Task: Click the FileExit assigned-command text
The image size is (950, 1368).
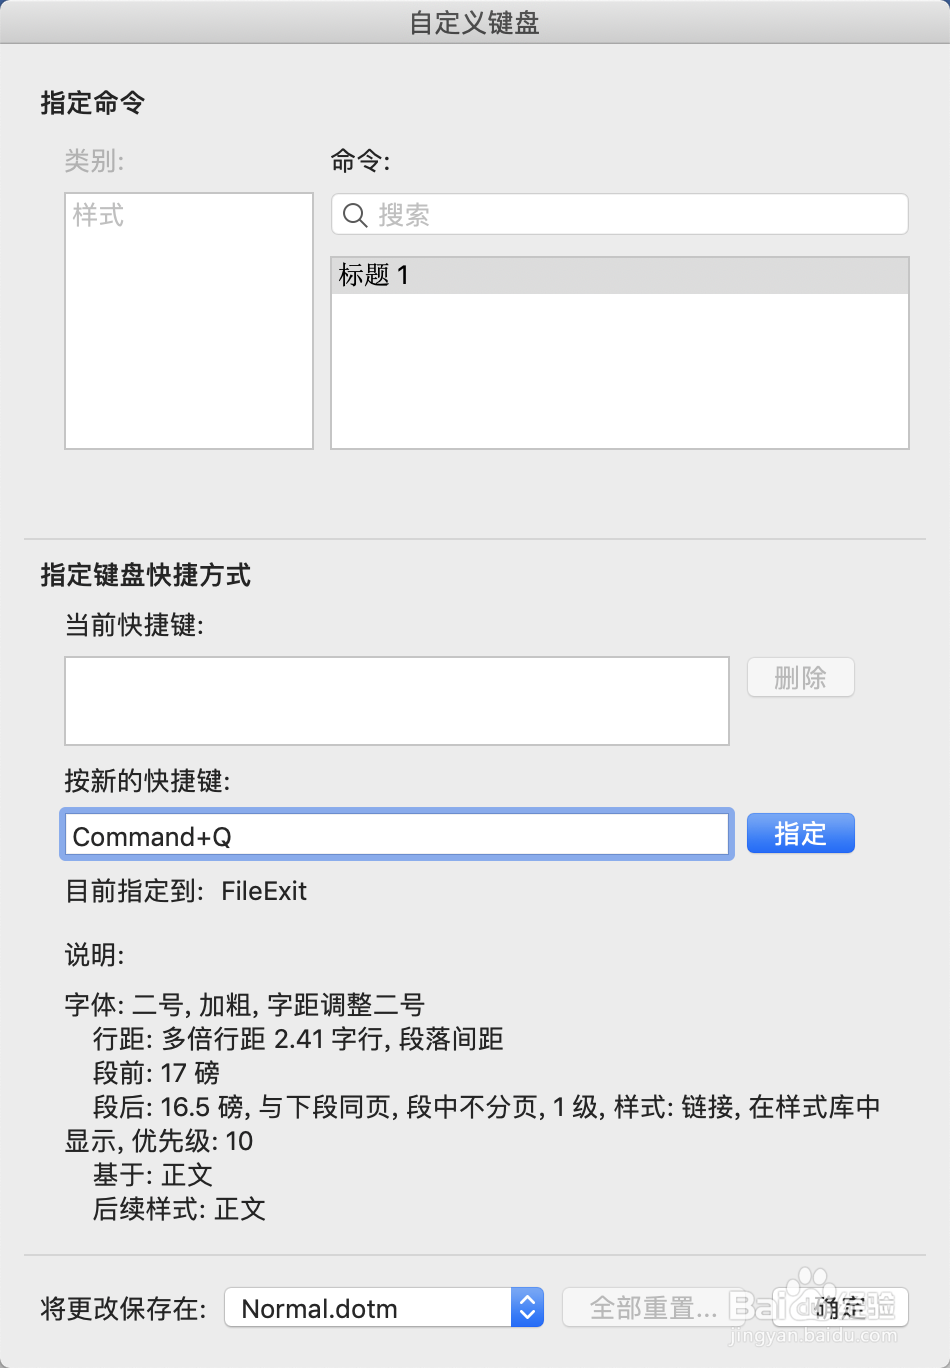Action: click(x=264, y=891)
